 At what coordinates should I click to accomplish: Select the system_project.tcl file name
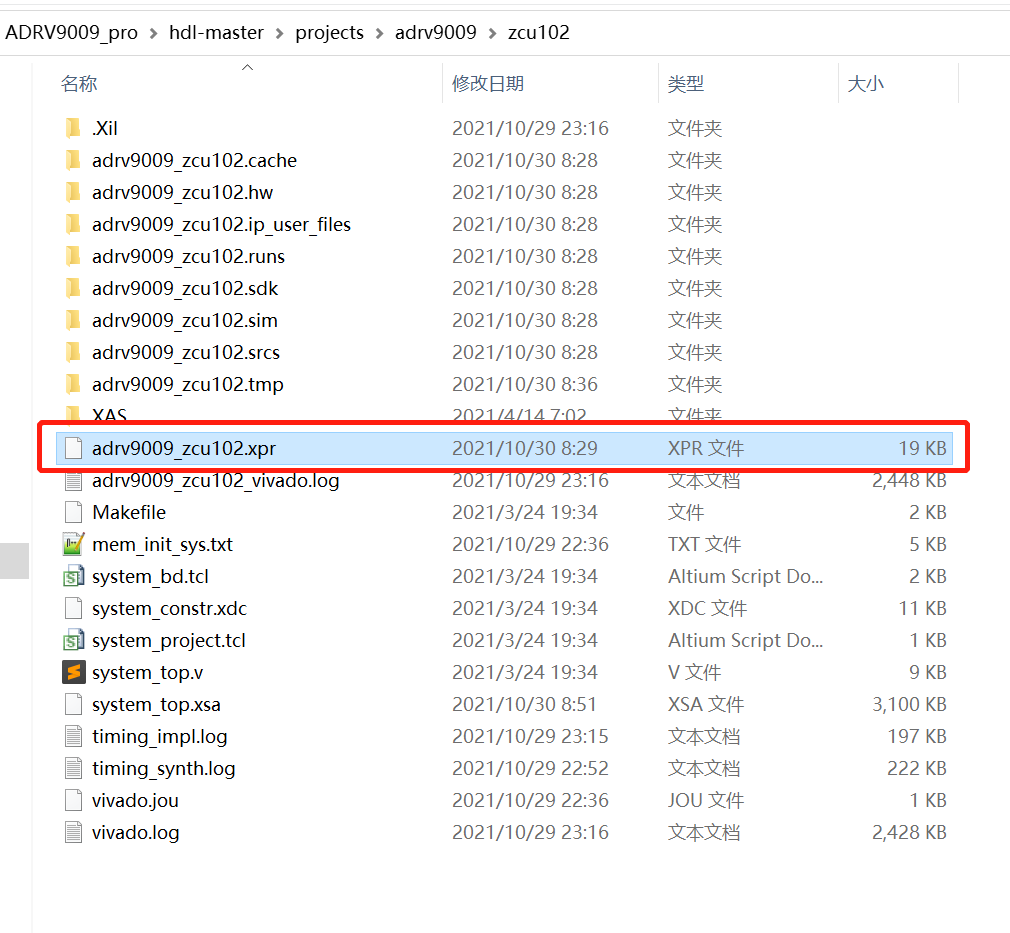pos(169,640)
